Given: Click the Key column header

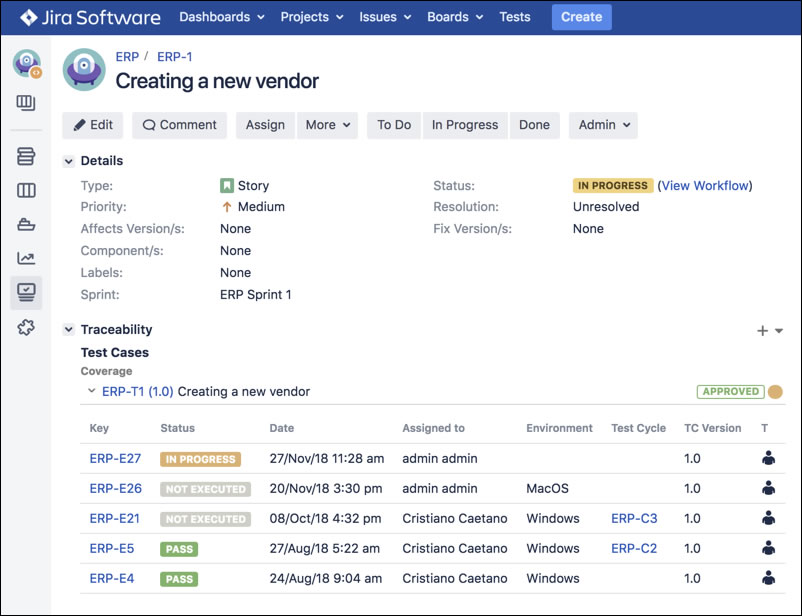Looking at the screenshot, I should 99,428.
